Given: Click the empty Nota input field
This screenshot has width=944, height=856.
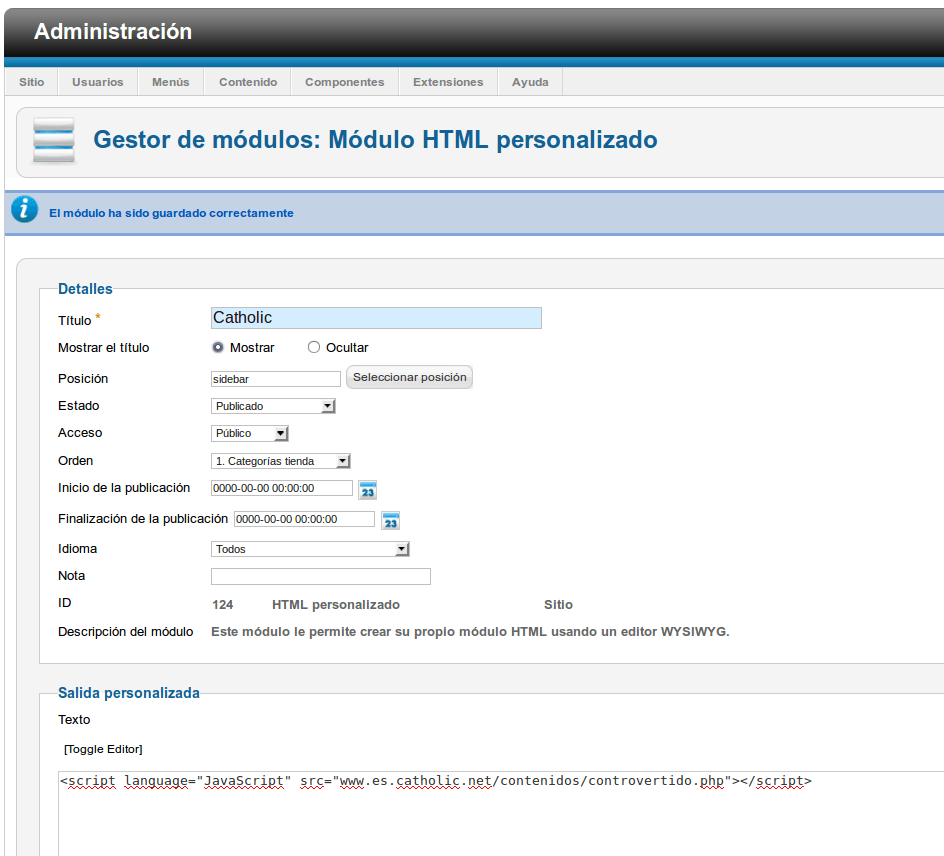Looking at the screenshot, I should coord(321,576).
